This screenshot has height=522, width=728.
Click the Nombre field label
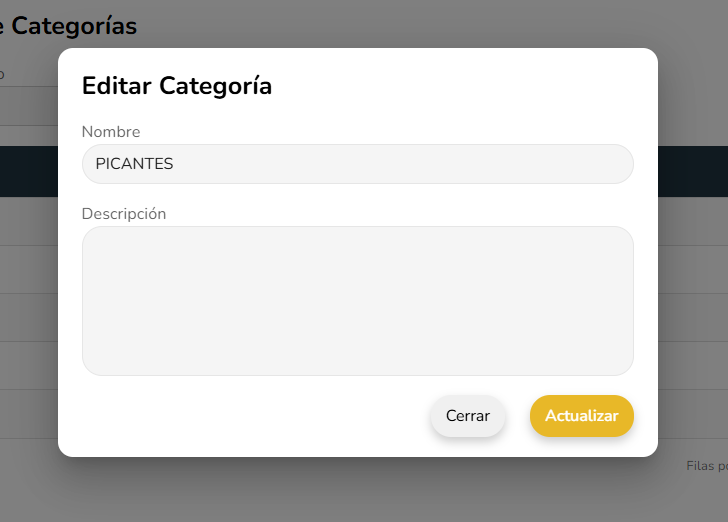tap(111, 132)
